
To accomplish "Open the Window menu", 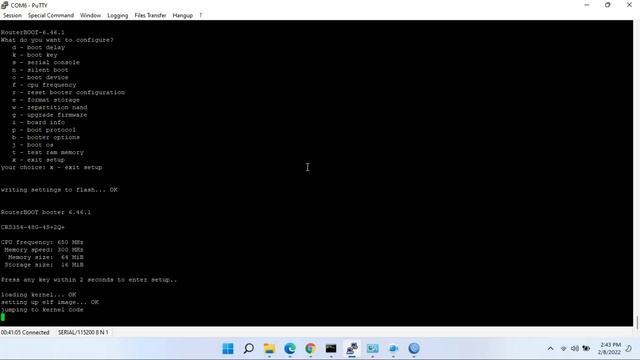I will pyautogui.click(x=90, y=16).
